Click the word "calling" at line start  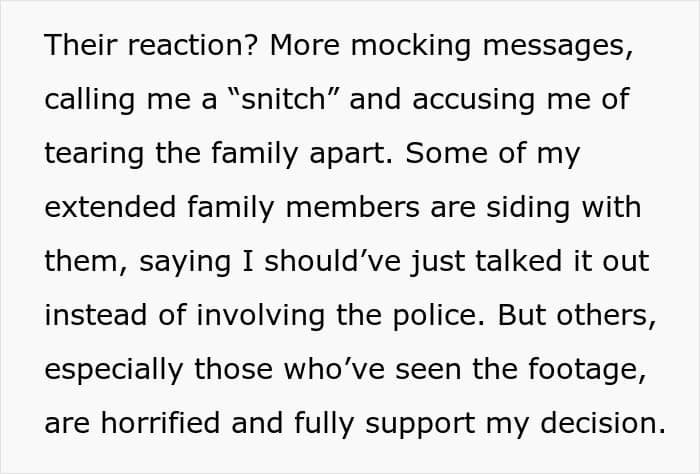(89, 100)
